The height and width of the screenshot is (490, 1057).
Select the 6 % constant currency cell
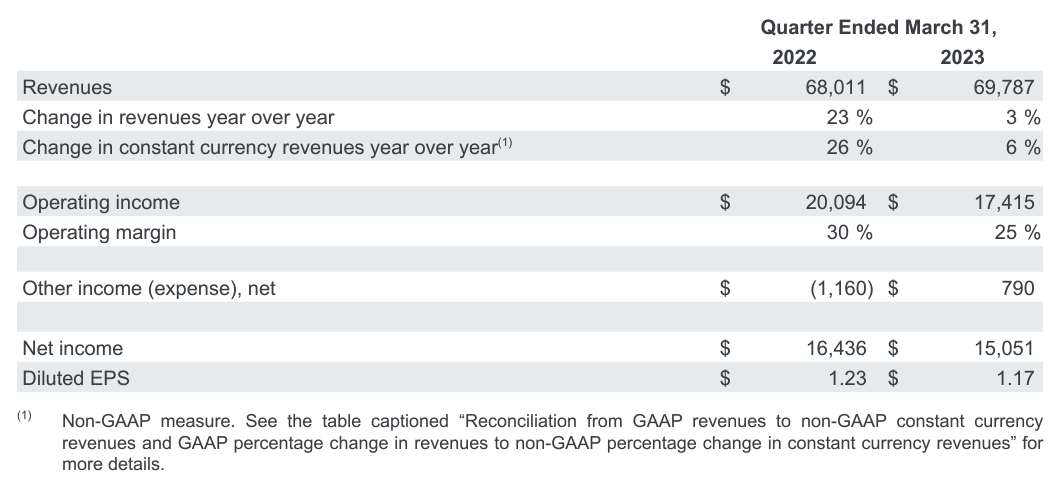pyautogui.click(x=1023, y=147)
